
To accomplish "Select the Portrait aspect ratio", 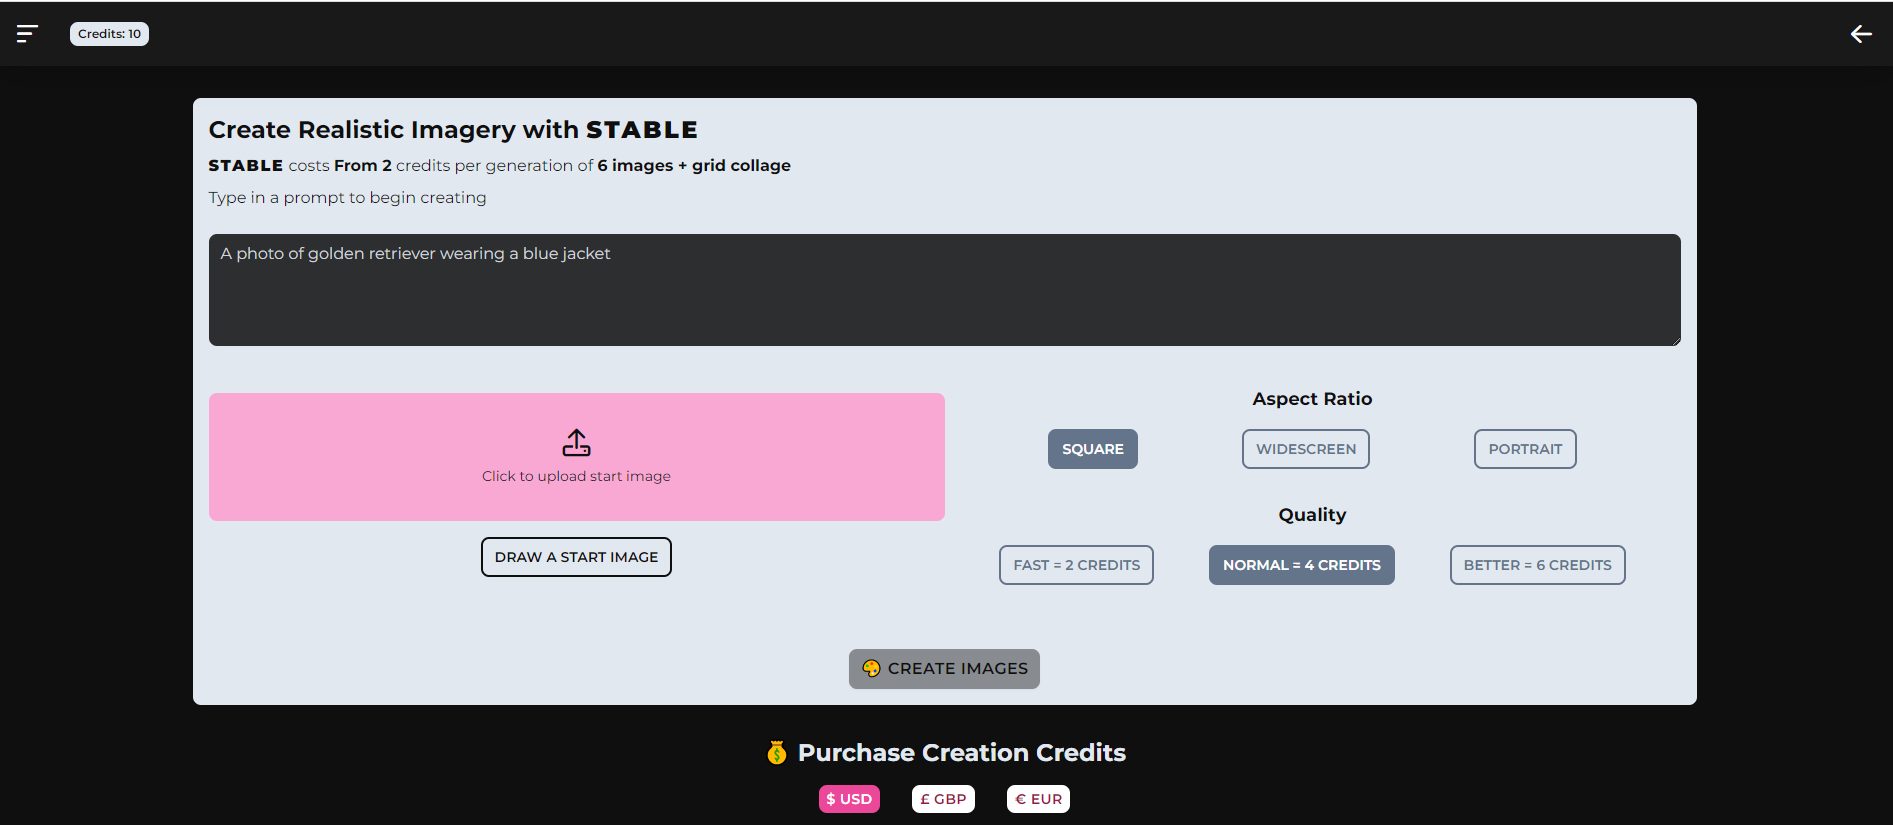I will pyautogui.click(x=1525, y=449).
